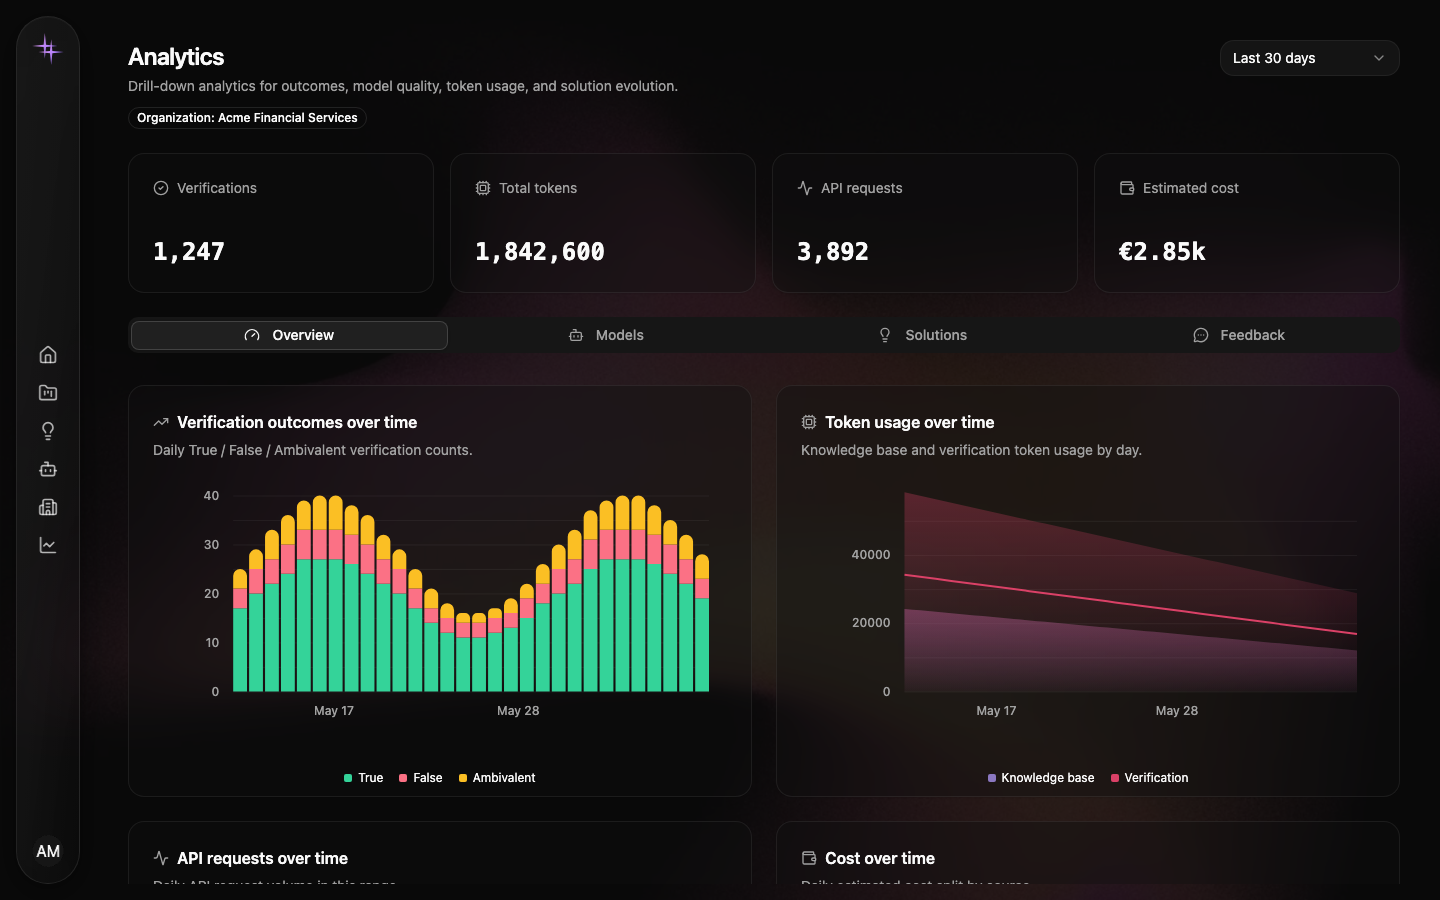The height and width of the screenshot is (900, 1440).
Task: Click the API requests over time title
Action: pyautogui.click(x=262, y=858)
